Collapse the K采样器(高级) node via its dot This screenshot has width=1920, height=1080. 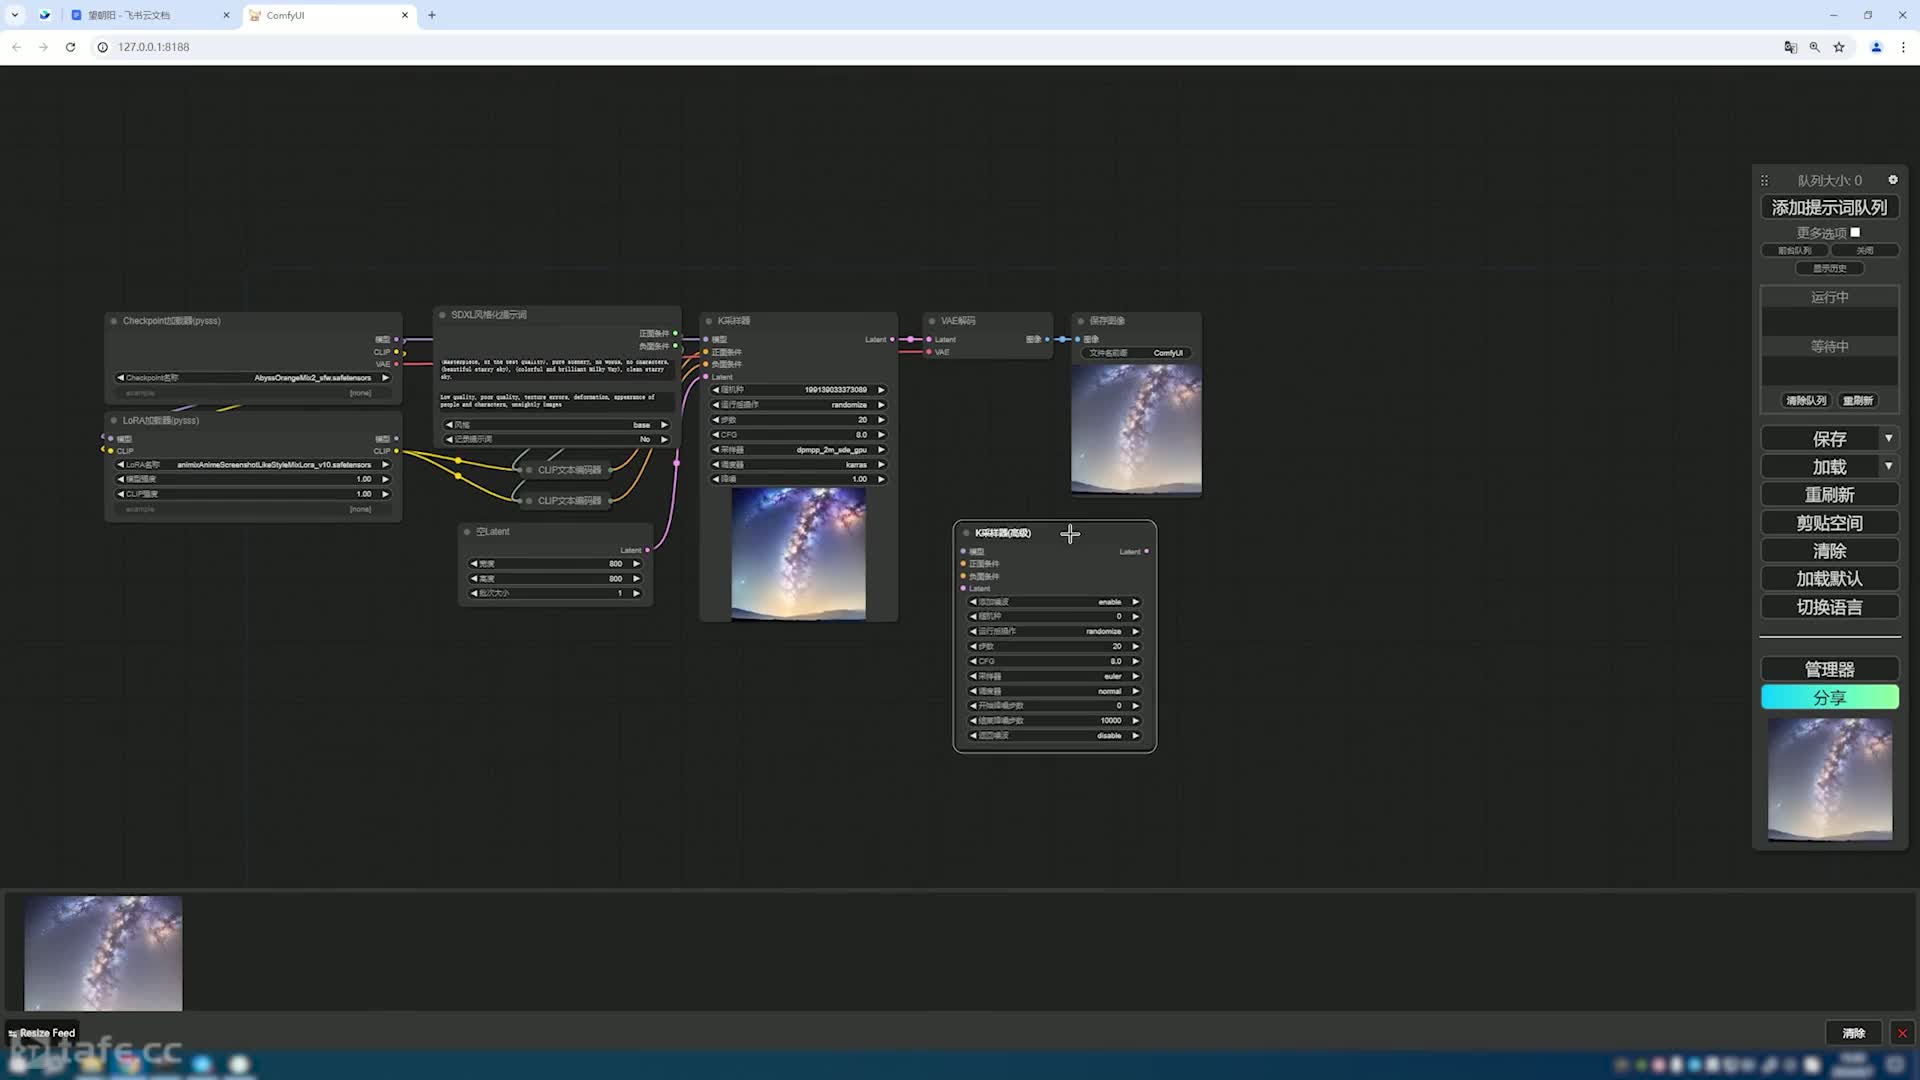tap(966, 533)
